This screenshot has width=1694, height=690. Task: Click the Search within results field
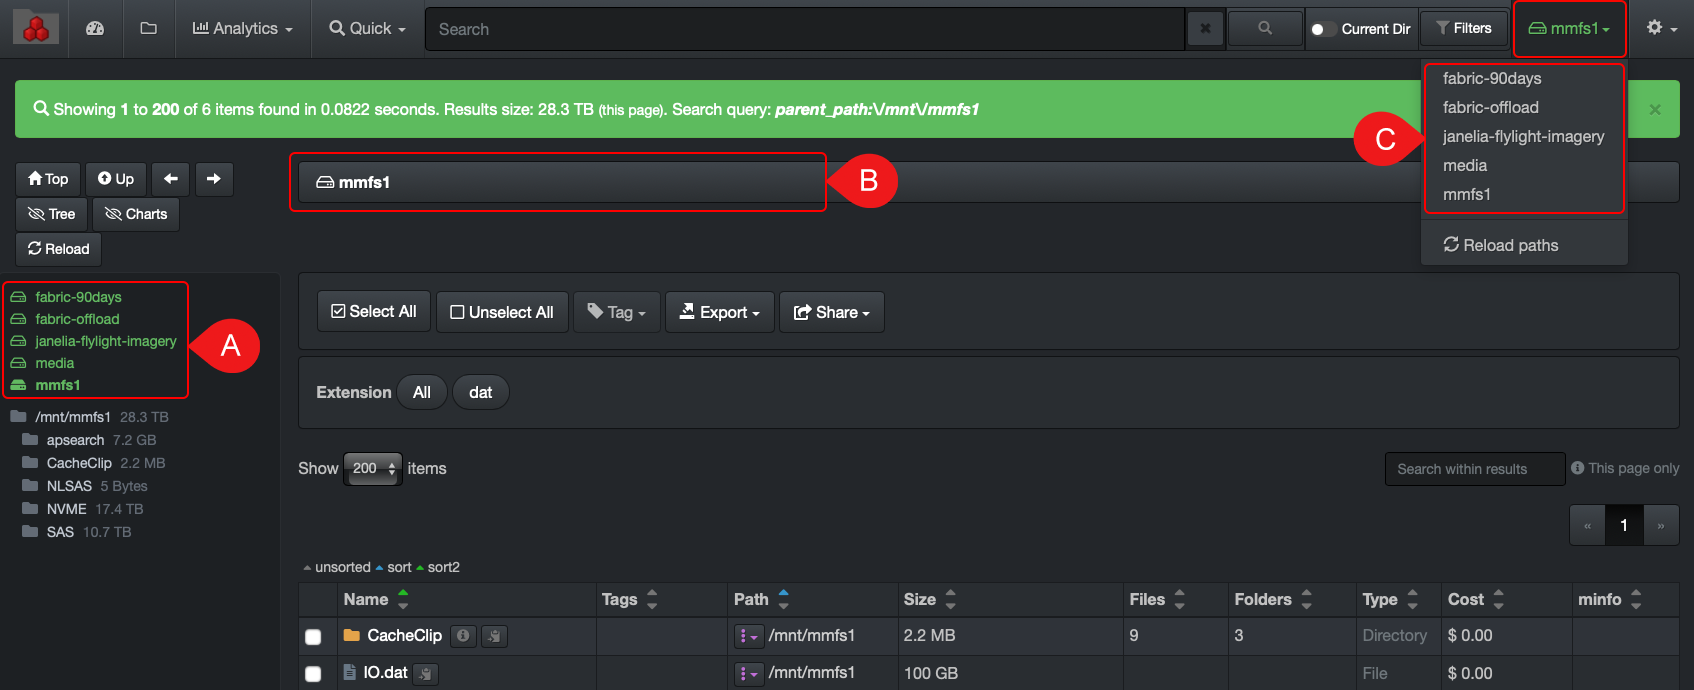(x=1474, y=469)
